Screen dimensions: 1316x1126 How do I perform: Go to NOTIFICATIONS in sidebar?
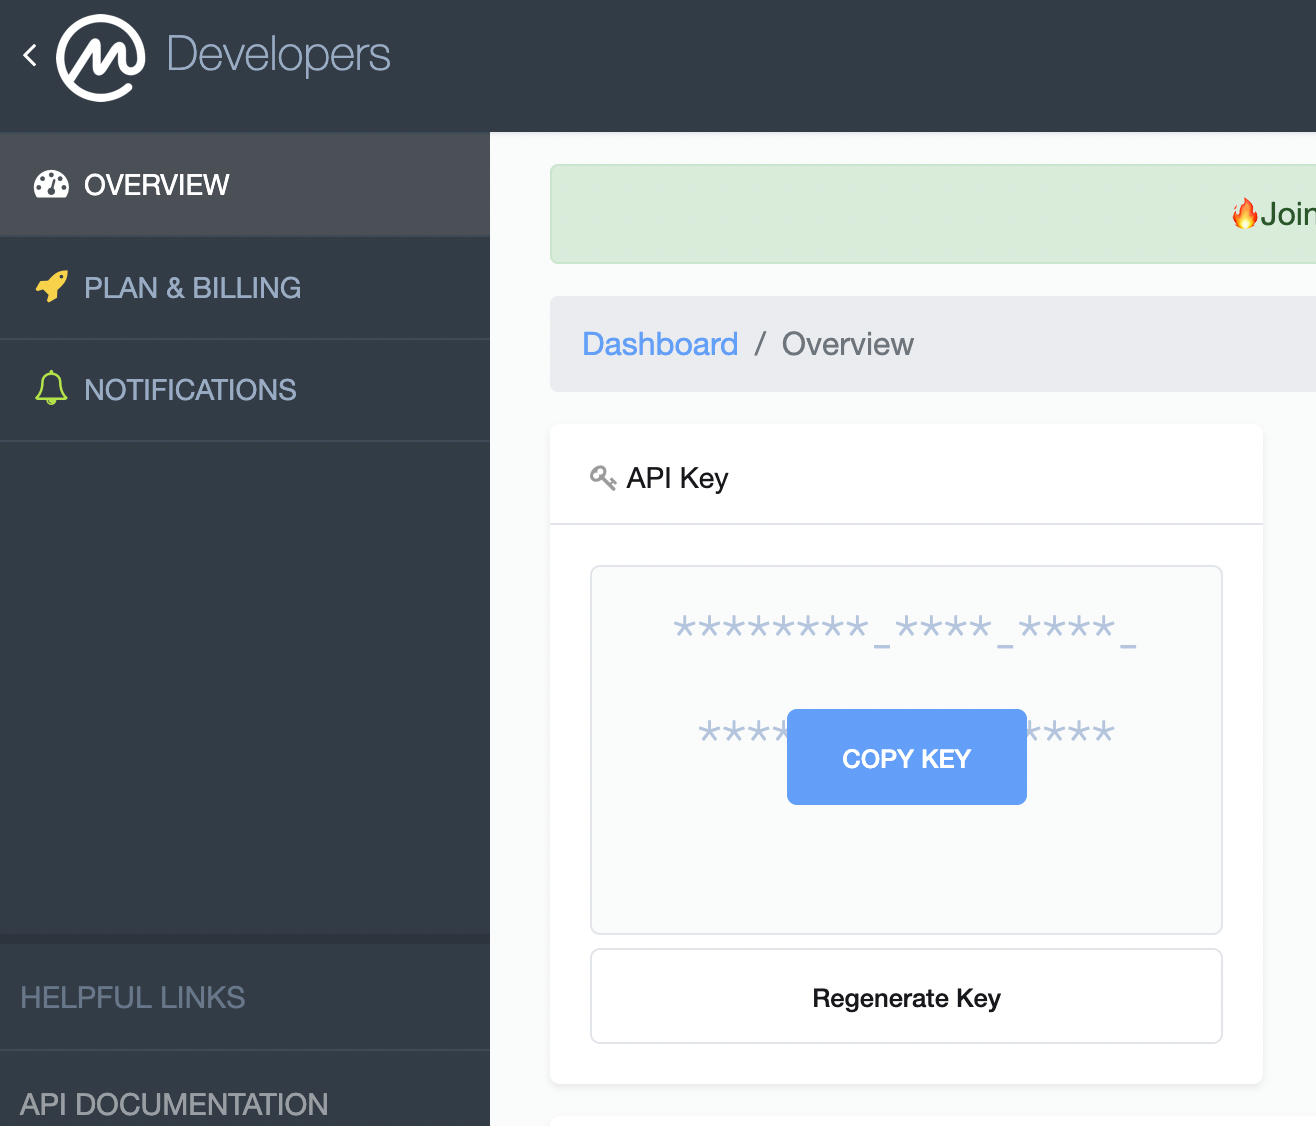[x=245, y=390]
